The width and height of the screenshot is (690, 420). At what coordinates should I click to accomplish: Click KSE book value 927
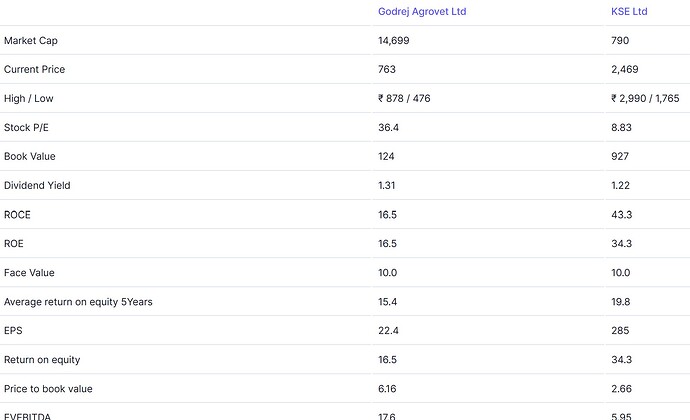[x=620, y=156]
